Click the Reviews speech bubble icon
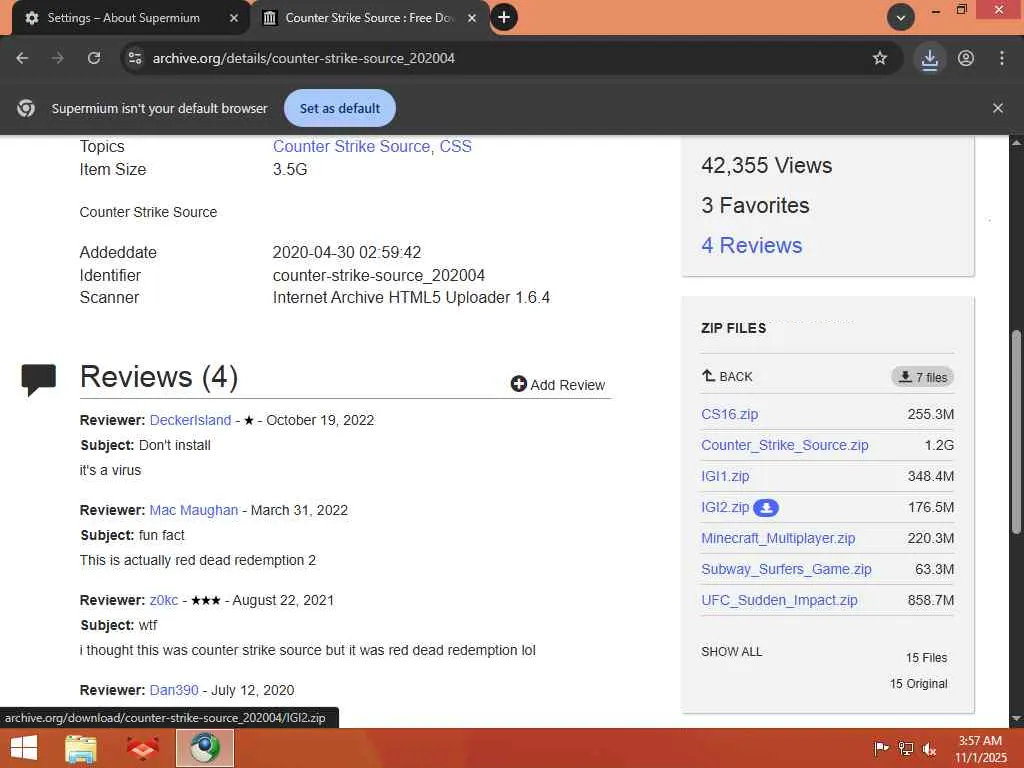 [x=39, y=379]
